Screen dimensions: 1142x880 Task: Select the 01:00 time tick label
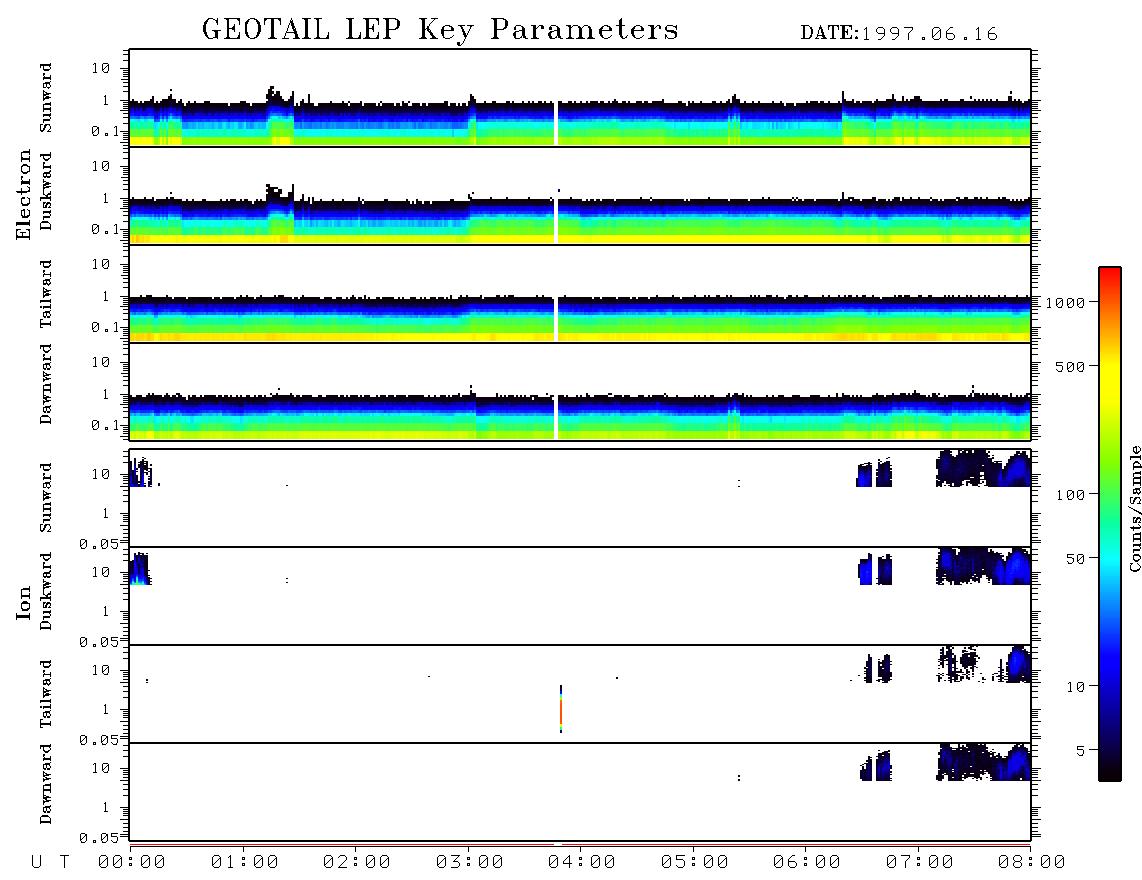(x=245, y=862)
